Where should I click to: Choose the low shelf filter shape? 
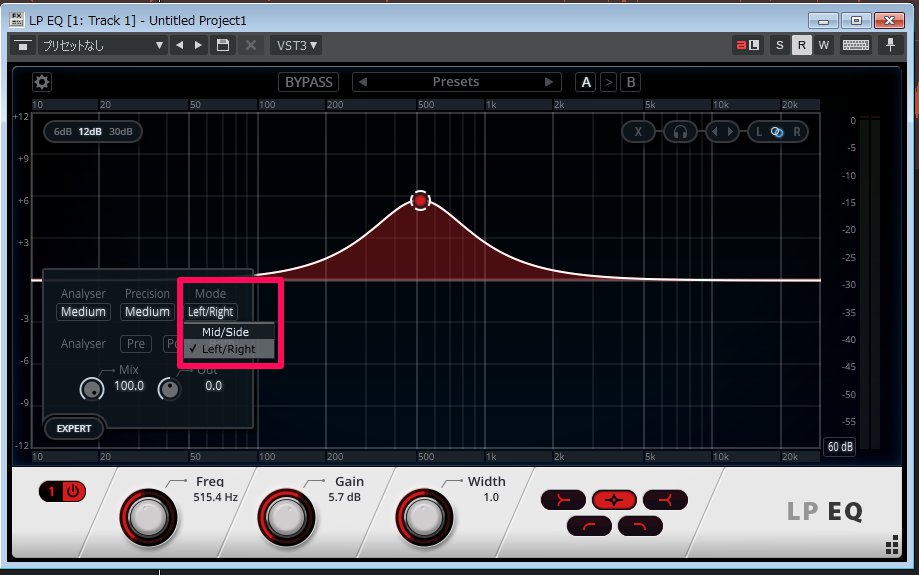pos(563,498)
